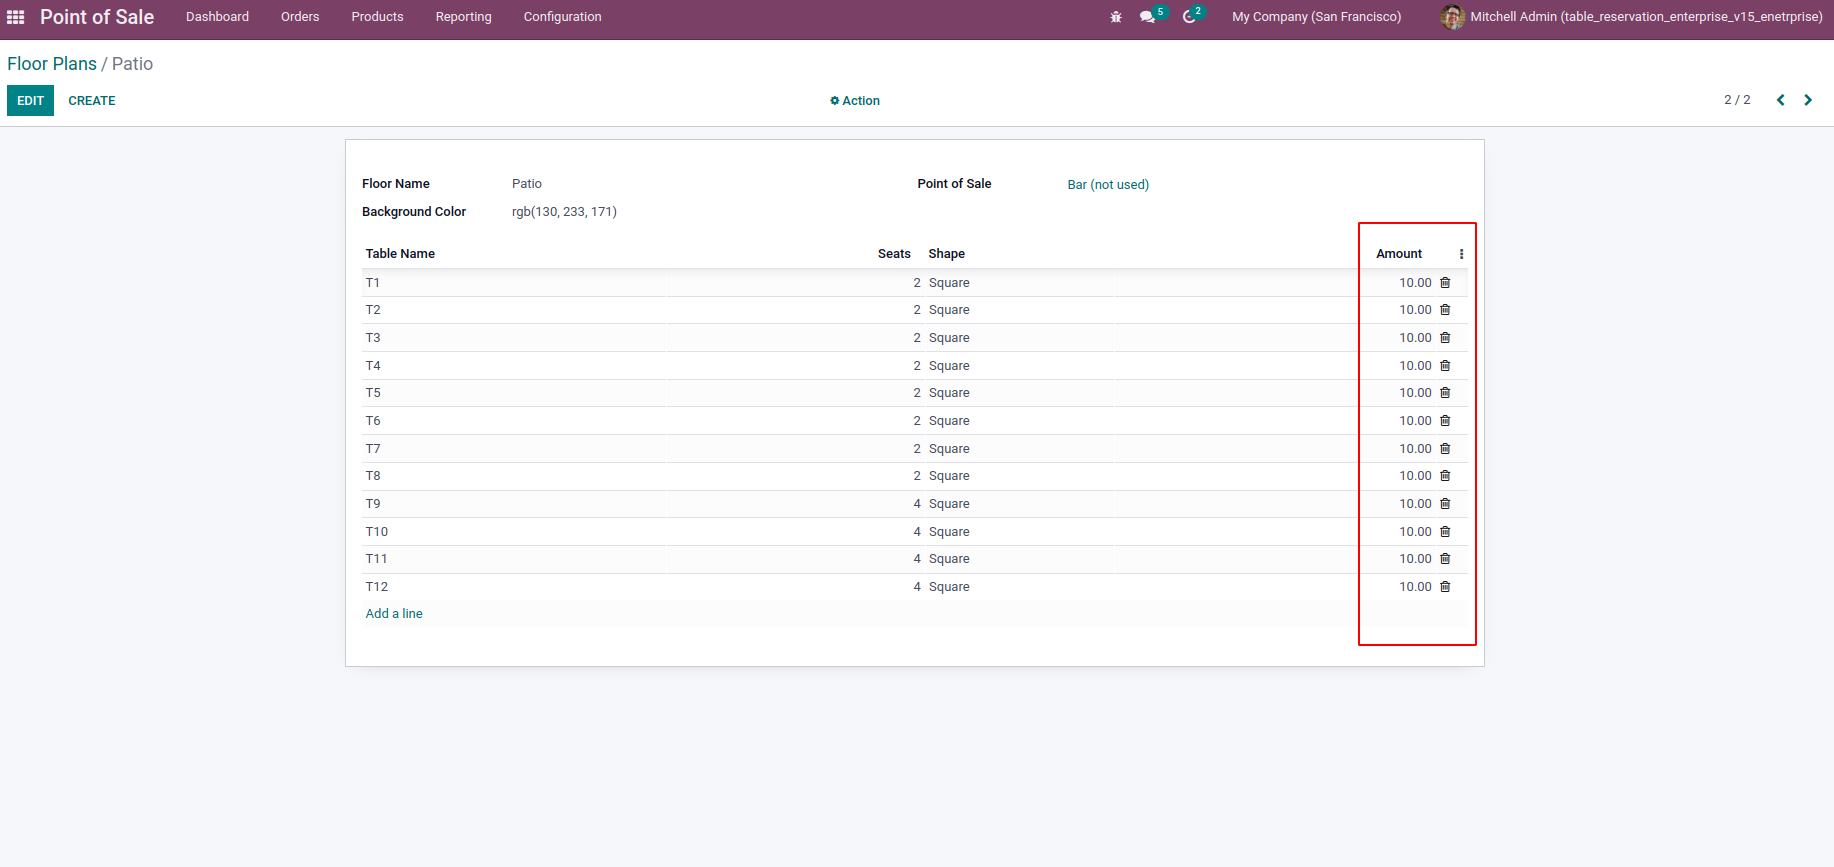
Task: Click background color value rgb(130, 233, 171)
Action: [564, 212]
